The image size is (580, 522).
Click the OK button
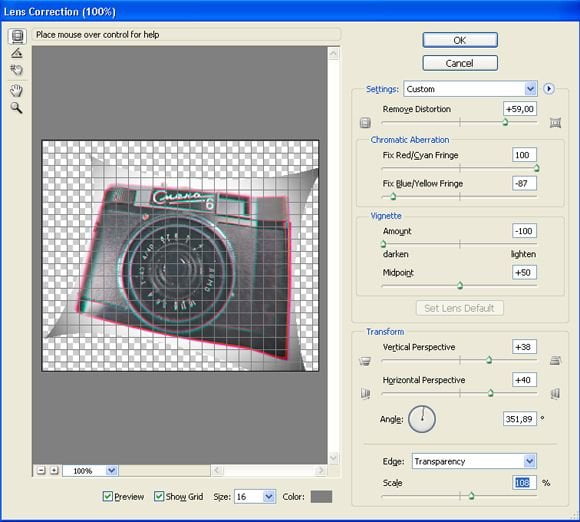(460, 40)
